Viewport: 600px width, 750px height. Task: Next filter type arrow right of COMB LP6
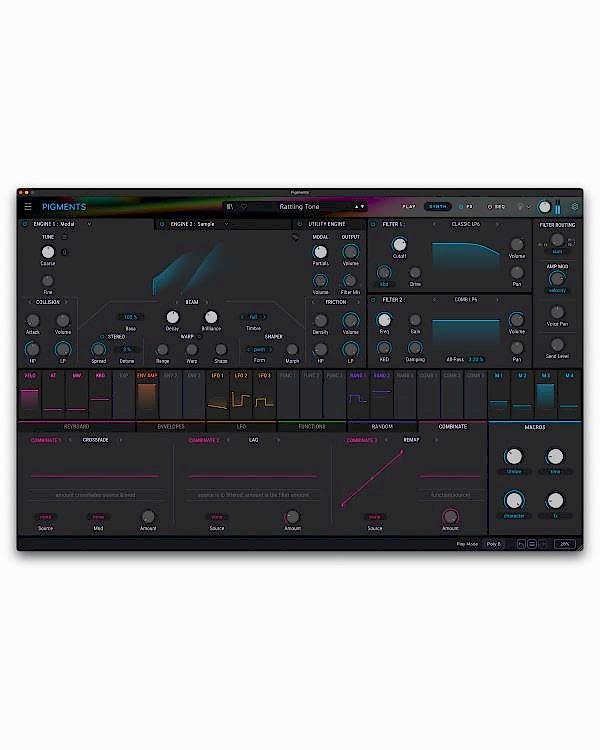(497, 300)
